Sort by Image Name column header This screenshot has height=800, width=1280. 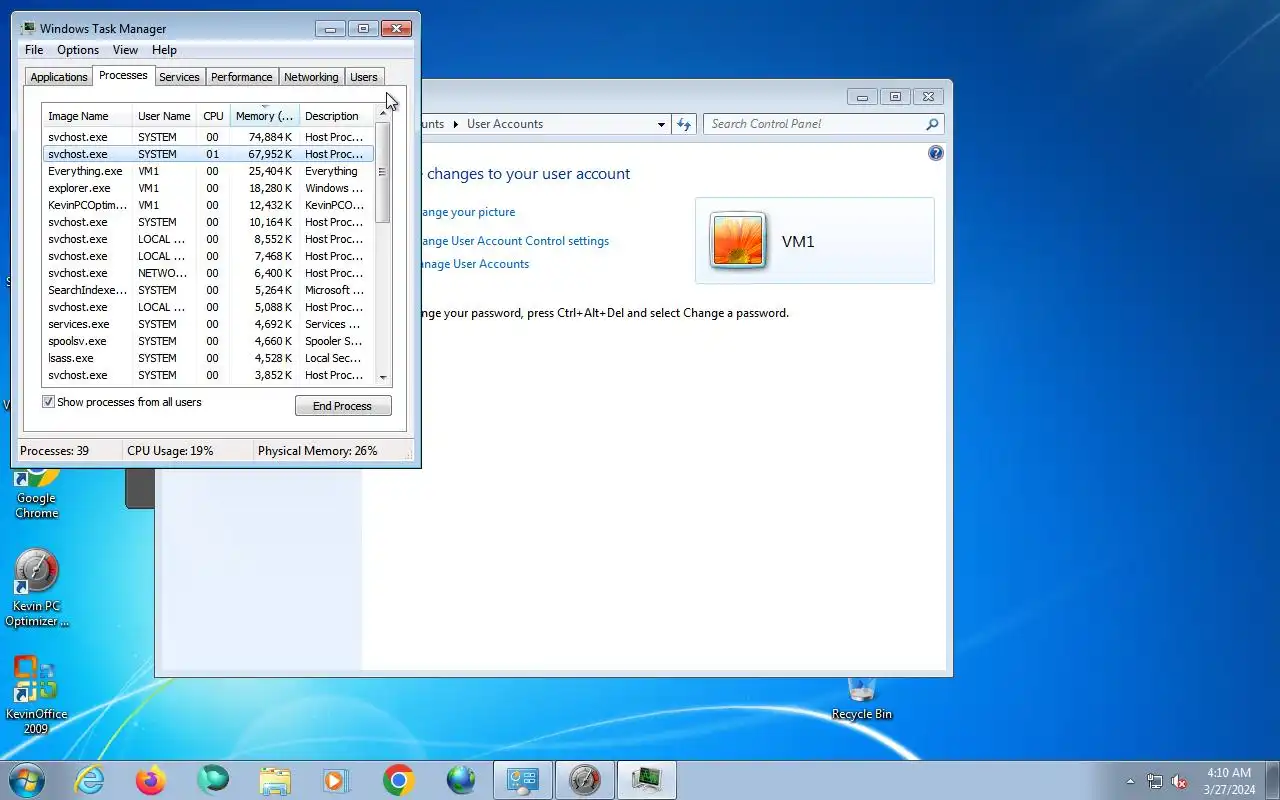(x=88, y=116)
